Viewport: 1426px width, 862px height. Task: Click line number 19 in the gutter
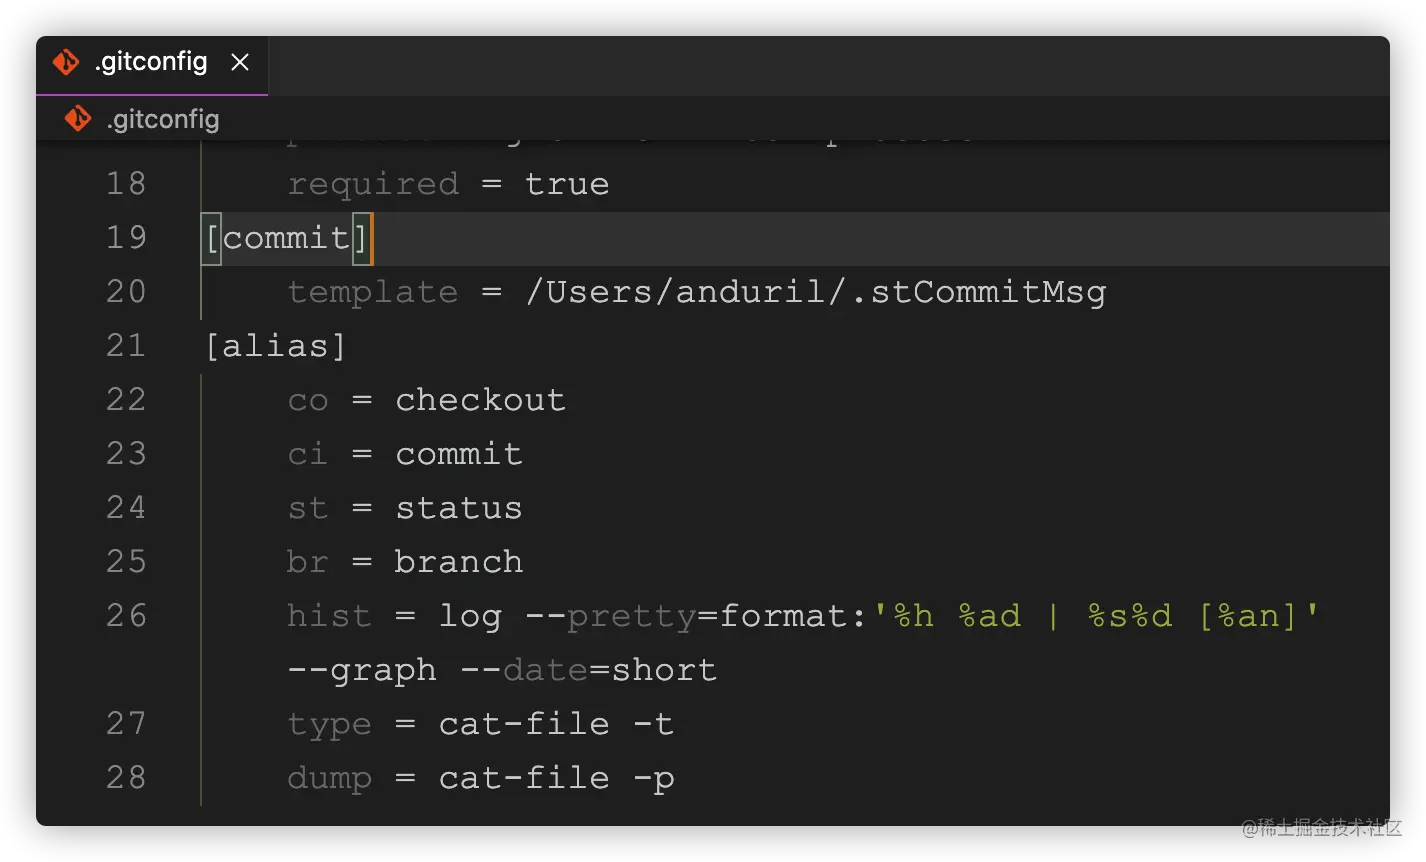126,238
